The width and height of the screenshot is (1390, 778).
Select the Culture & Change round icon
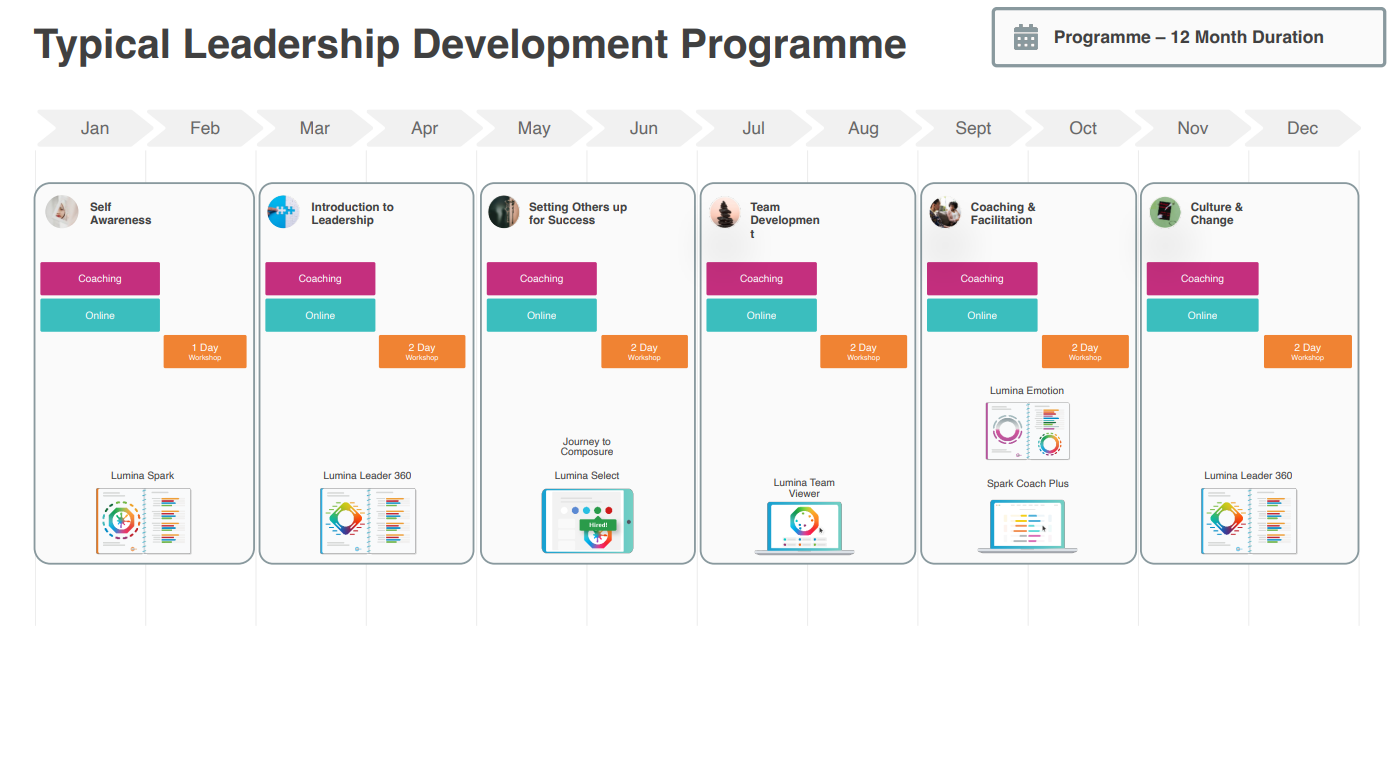[x=1165, y=212]
